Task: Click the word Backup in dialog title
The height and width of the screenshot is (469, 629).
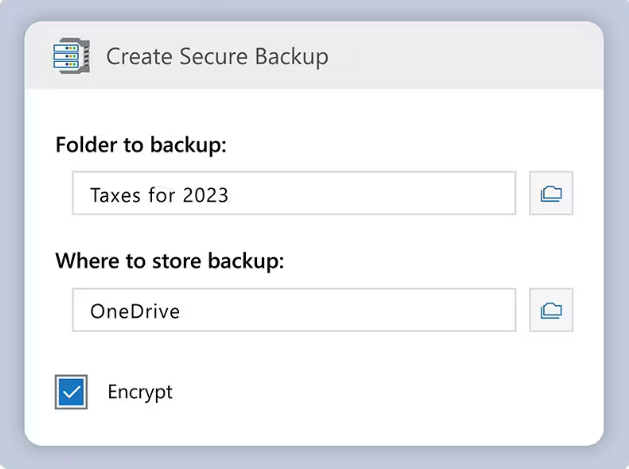Action: click(290, 56)
